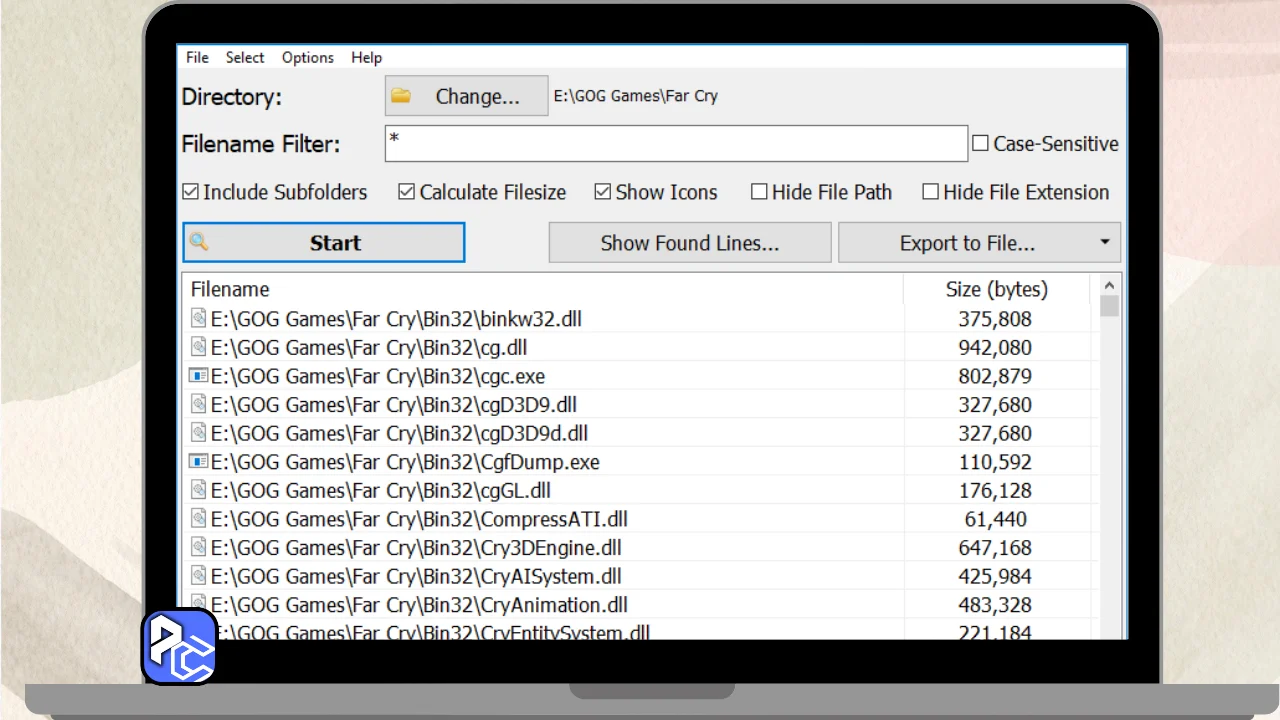Click the Show Found Lines button
This screenshot has height=720, width=1280.
689,243
